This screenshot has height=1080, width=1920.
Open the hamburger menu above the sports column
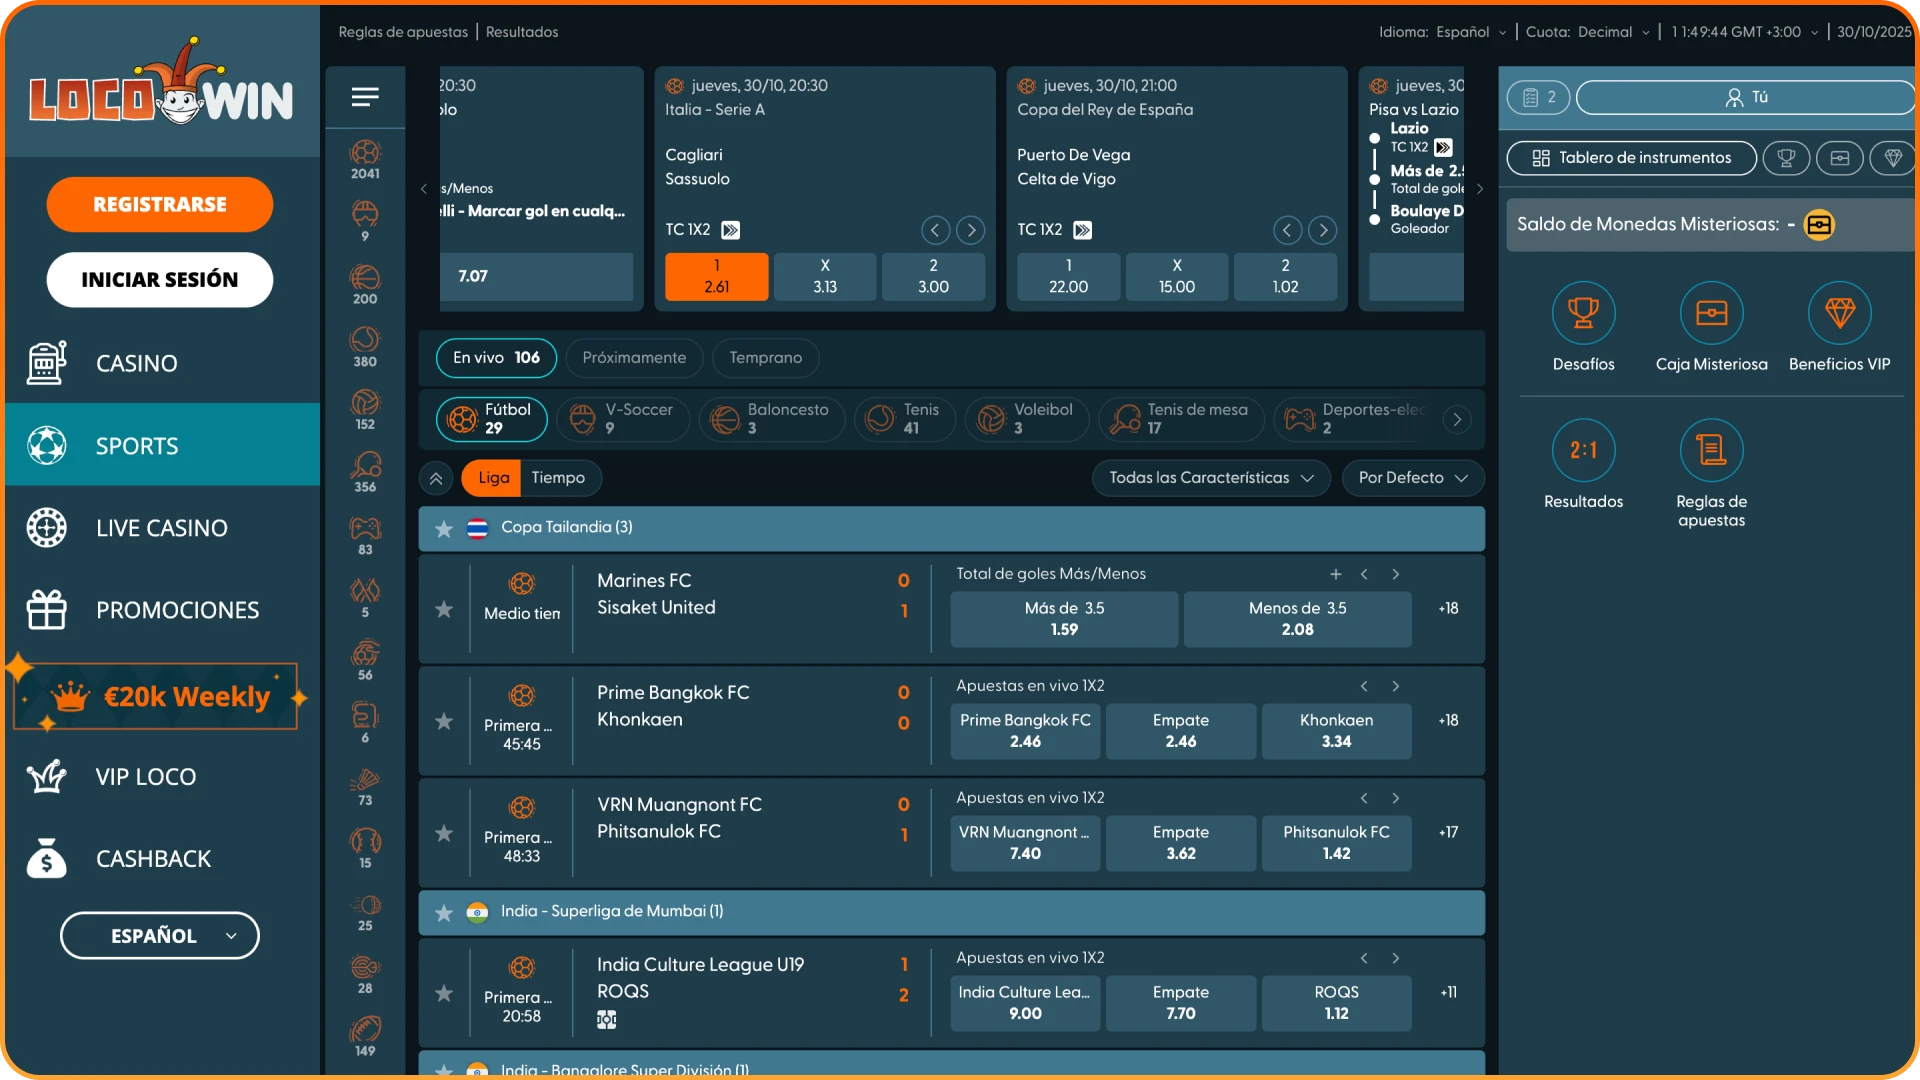pyautogui.click(x=365, y=97)
